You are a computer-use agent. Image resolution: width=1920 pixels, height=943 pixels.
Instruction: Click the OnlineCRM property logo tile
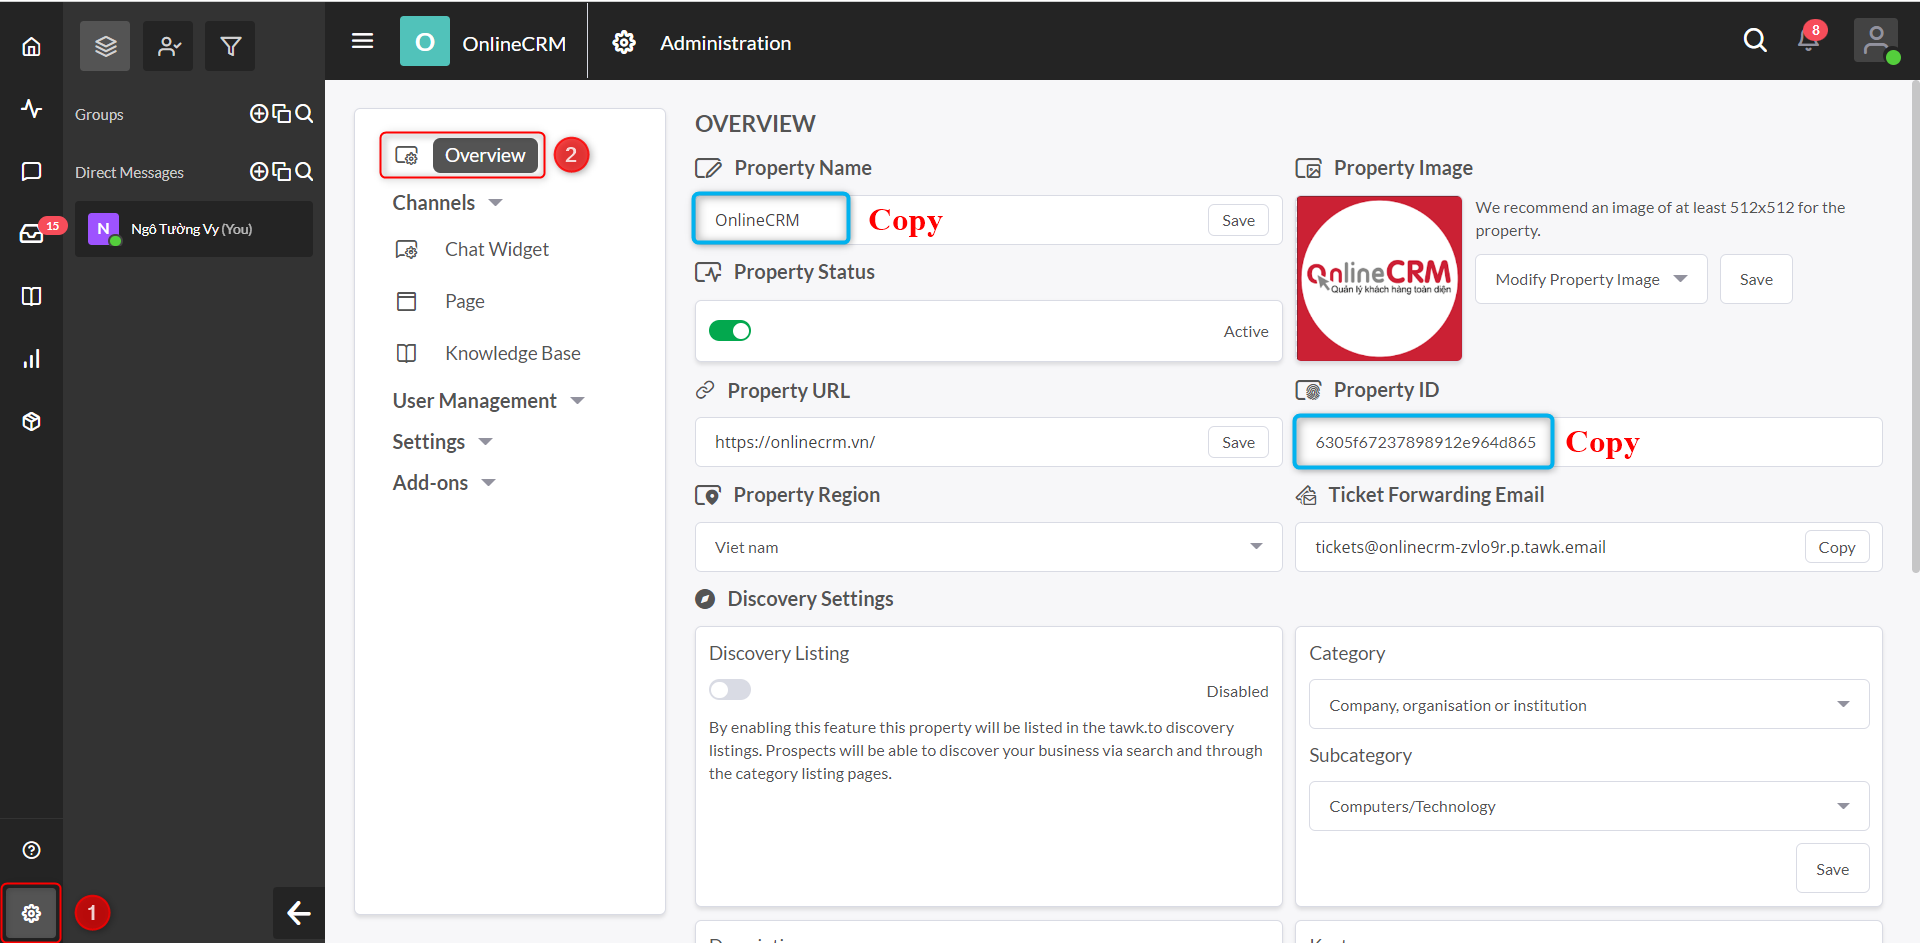tap(425, 41)
